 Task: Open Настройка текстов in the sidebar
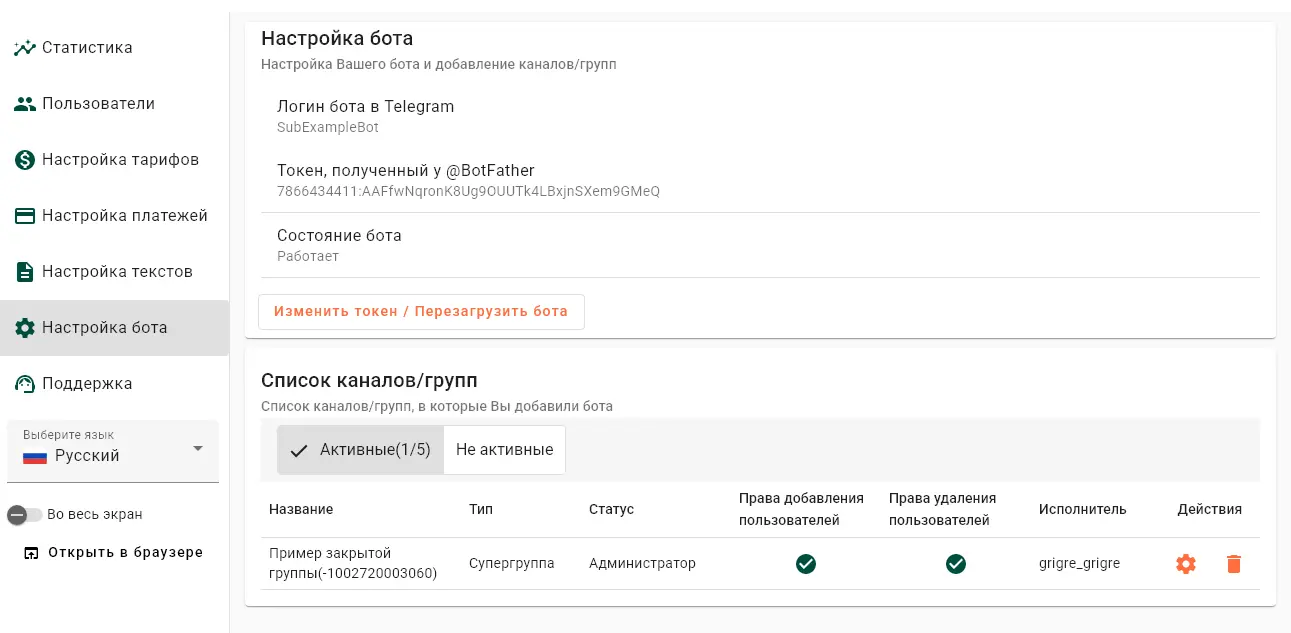click(x=114, y=272)
